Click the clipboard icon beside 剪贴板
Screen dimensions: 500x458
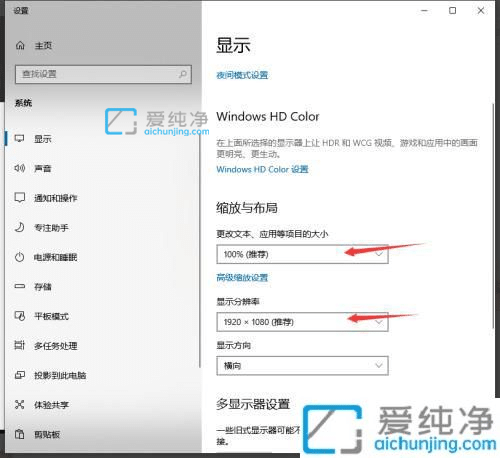coord(19,434)
